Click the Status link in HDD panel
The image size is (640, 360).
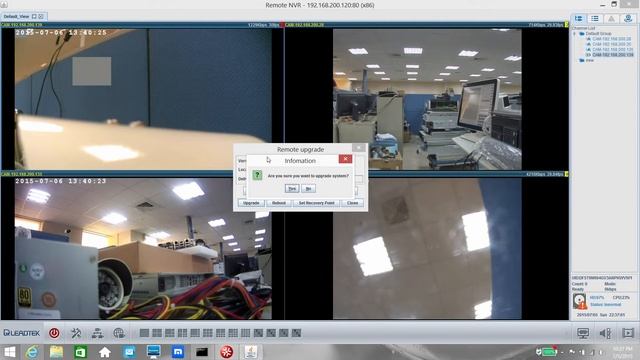point(605,304)
